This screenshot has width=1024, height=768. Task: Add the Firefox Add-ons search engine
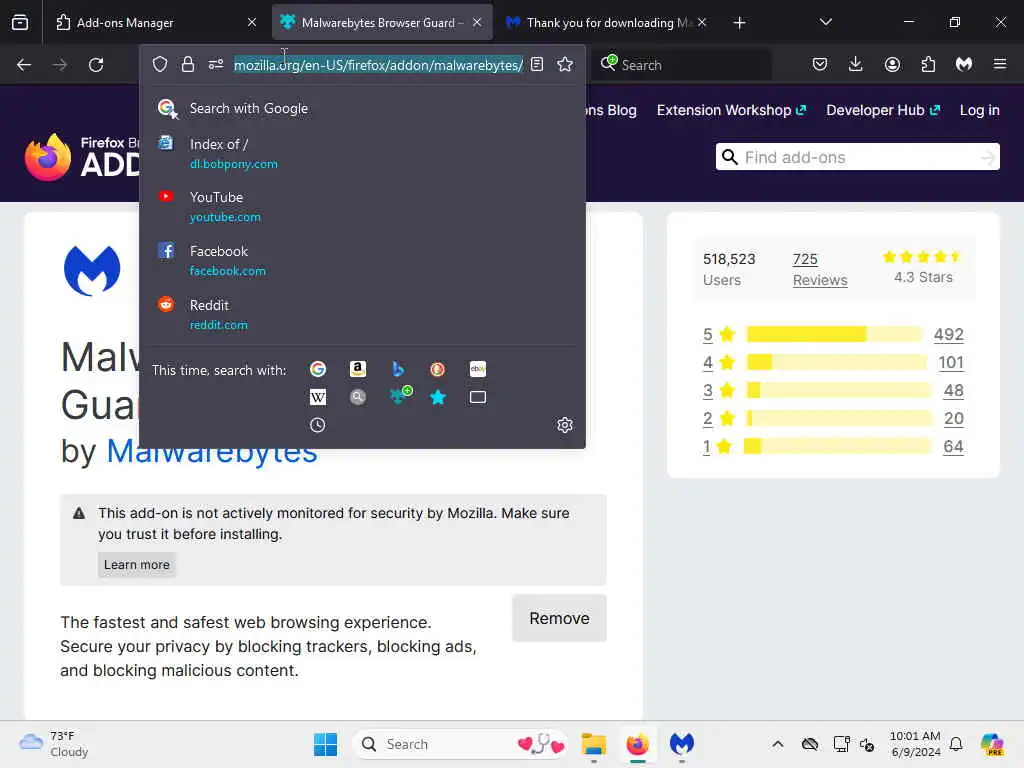tap(400, 395)
